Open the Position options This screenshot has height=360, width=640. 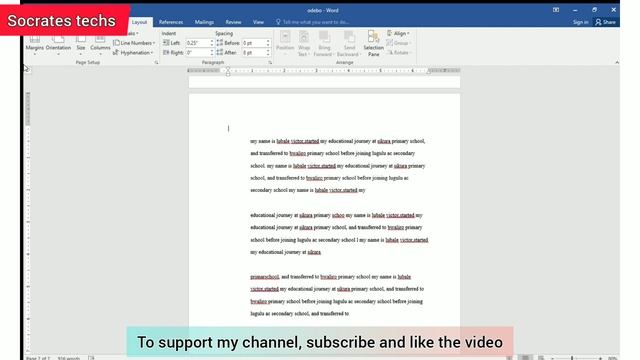tap(285, 43)
